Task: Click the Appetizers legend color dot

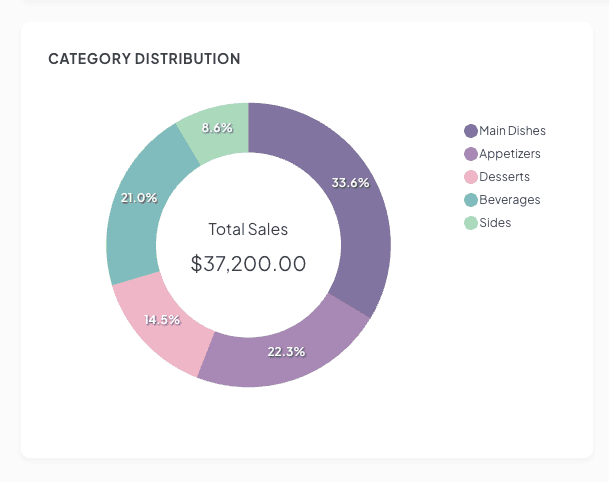Action: [x=471, y=154]
